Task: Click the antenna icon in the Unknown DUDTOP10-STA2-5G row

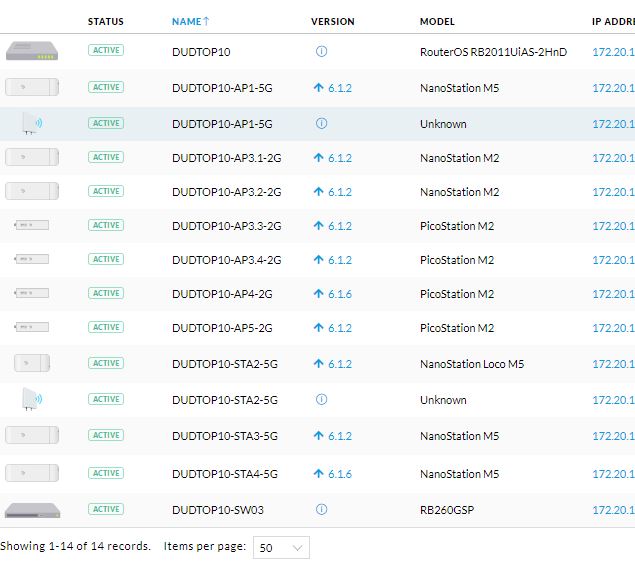Action: click(32, 399)
